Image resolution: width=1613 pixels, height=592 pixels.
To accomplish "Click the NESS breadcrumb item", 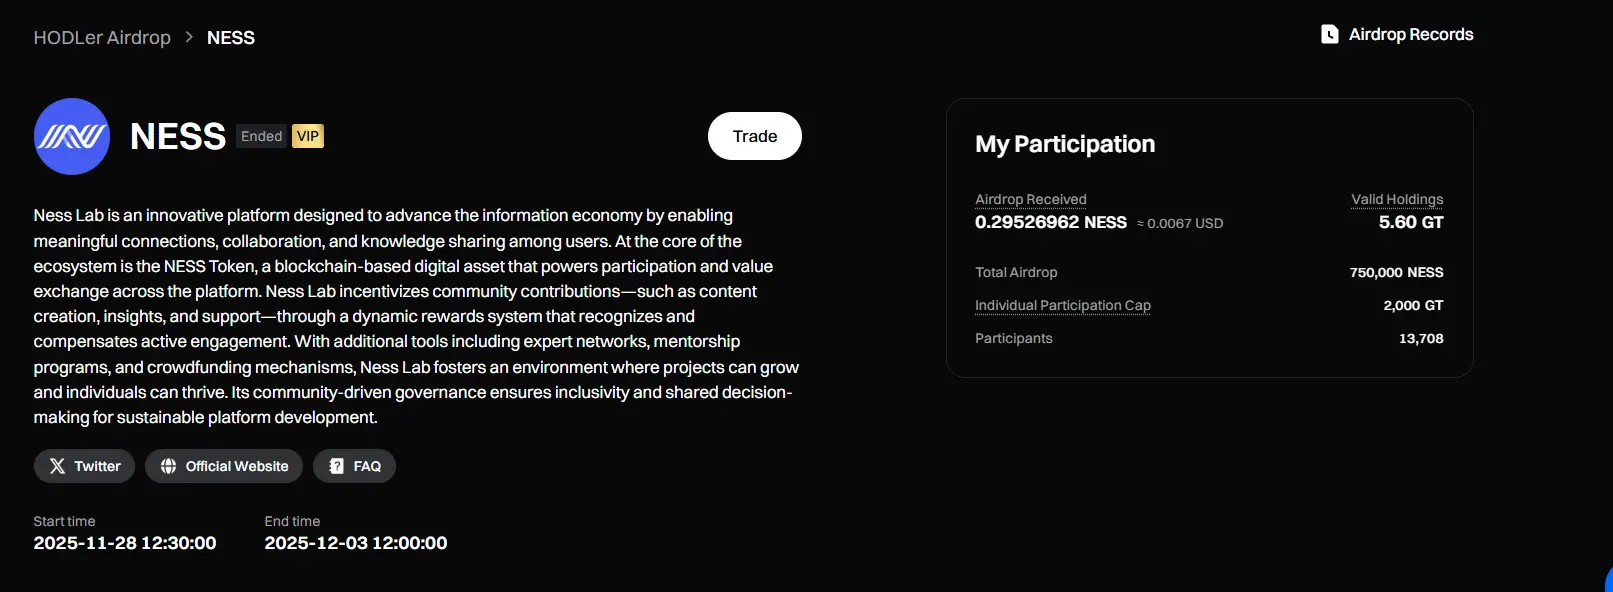I will tap(231, 37).
